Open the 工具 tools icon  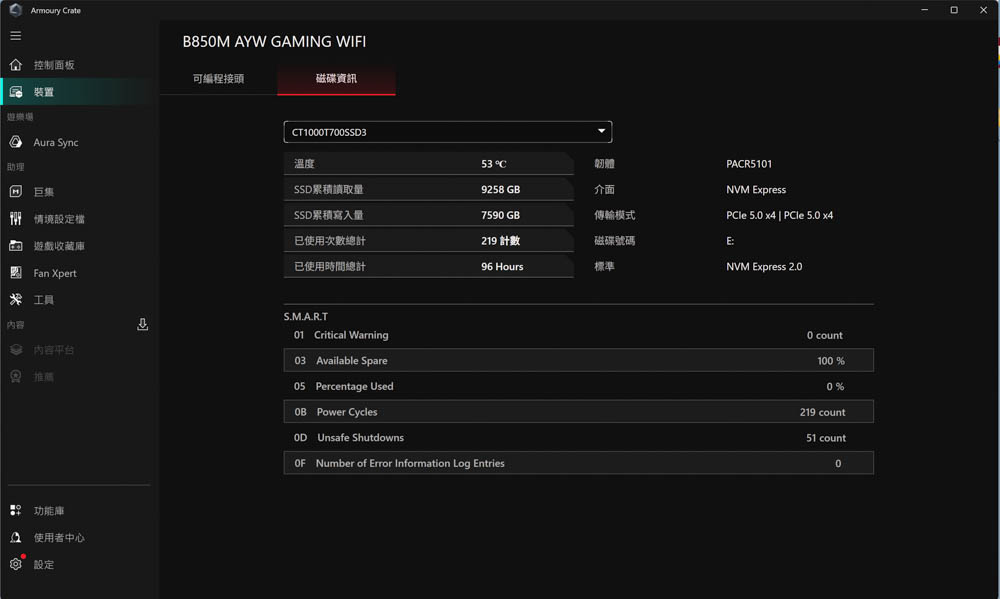pos(16,300)
